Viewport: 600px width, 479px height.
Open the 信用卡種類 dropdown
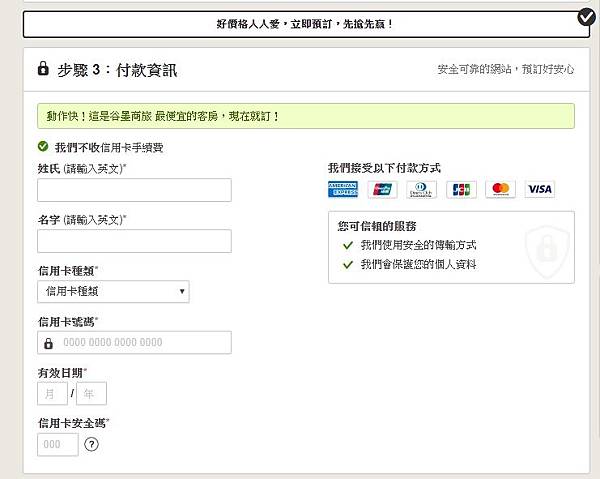pos(113,292)
